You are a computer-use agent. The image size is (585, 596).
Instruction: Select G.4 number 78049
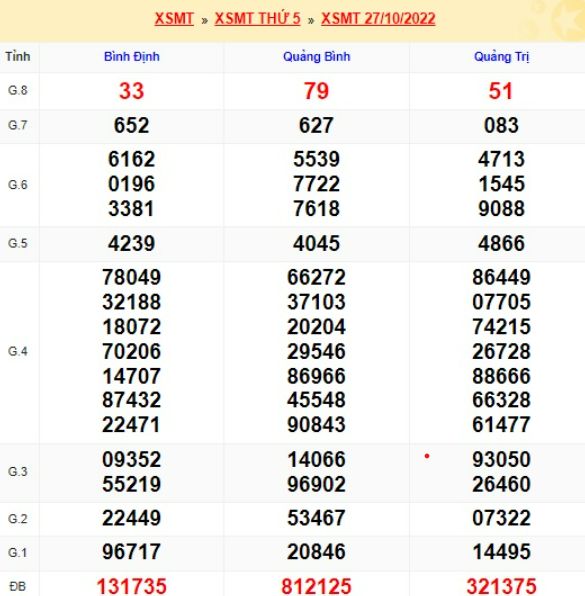click(132, 277)
